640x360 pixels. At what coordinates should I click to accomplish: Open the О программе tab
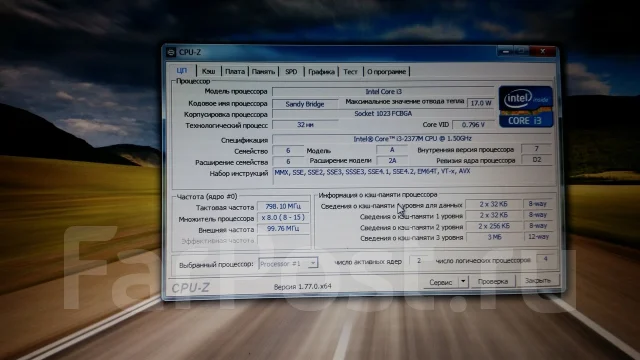386,72
